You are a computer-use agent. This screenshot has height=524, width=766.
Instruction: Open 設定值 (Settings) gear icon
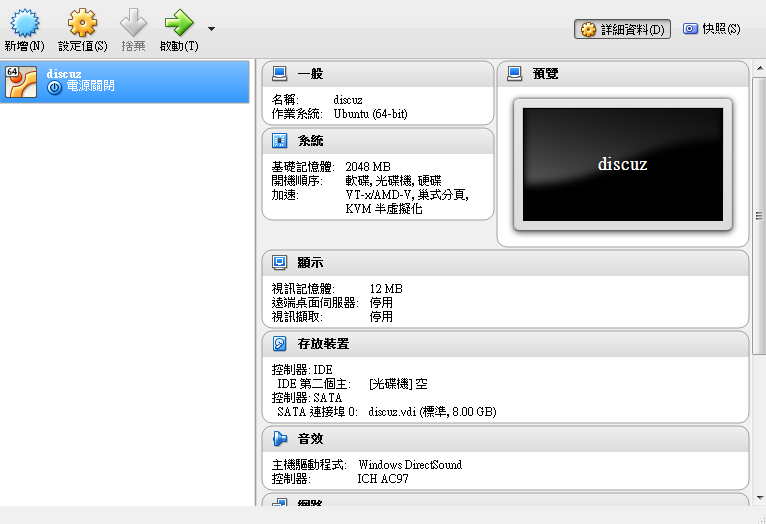pos(82,23)
